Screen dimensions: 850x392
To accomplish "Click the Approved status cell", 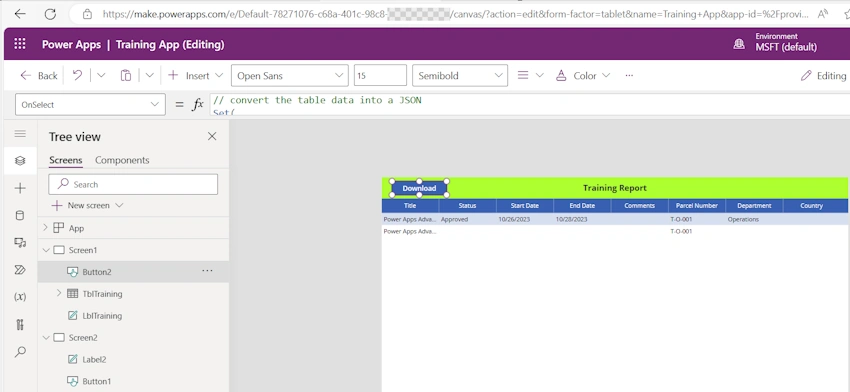I will pos(454,220).
